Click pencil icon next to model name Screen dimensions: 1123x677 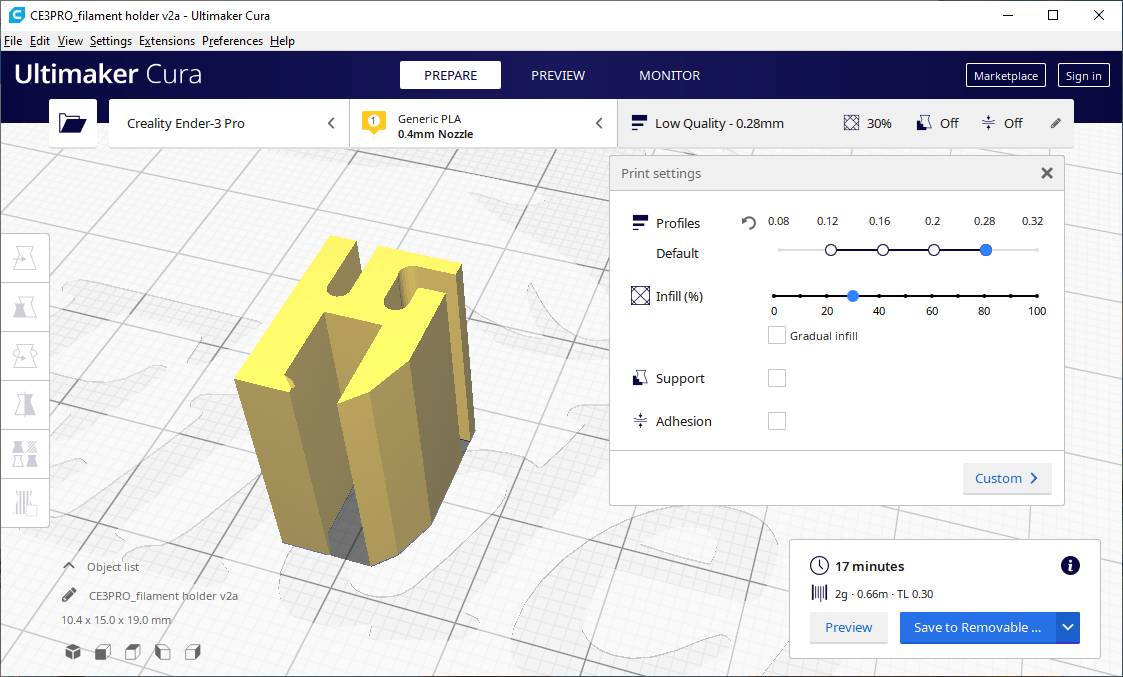click(69, 595)
